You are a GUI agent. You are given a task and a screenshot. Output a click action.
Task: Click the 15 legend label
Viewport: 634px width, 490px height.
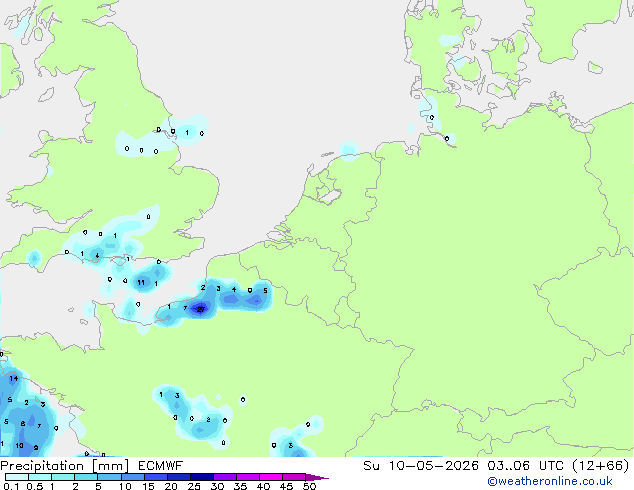click(x=148, y=486)
